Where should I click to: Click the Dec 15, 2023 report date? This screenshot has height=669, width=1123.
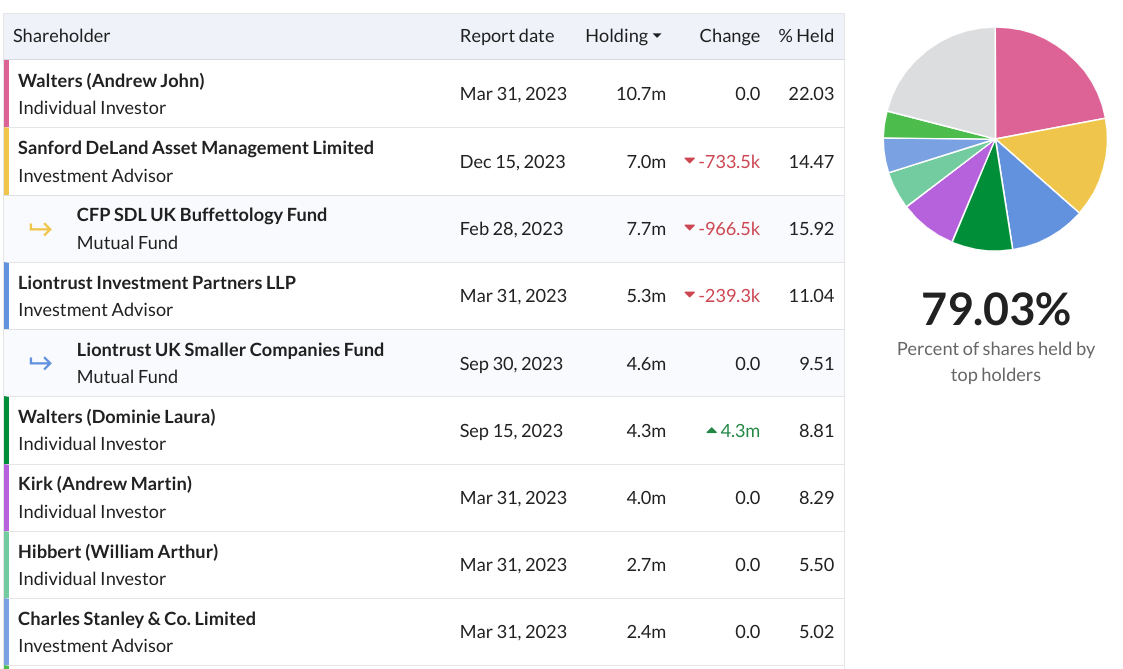tap(513, 161)
